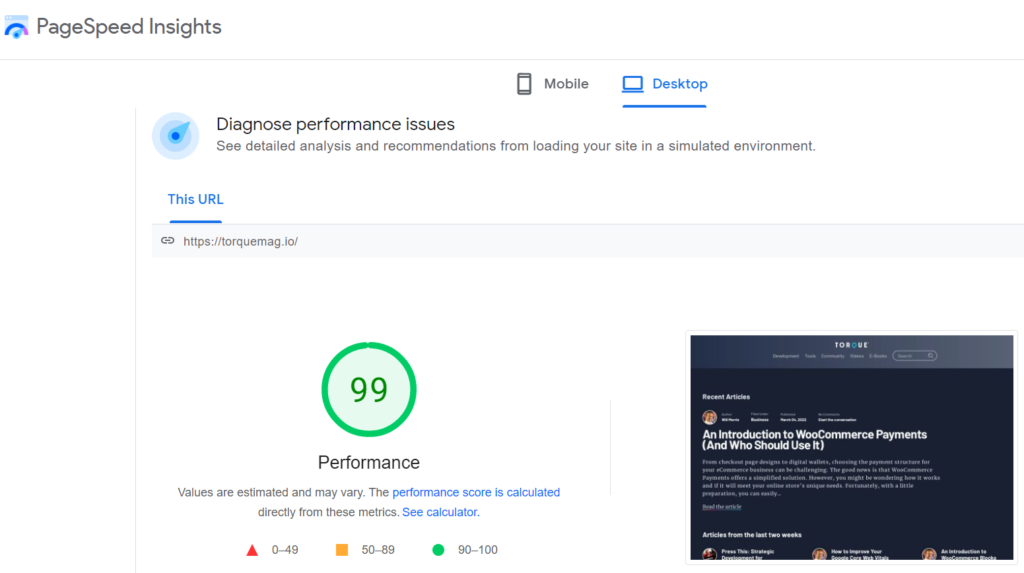Click the 90–100 range text
The width and height of the screenshot is (1024, 573).
pyautogui.click(x=477, y=550)
